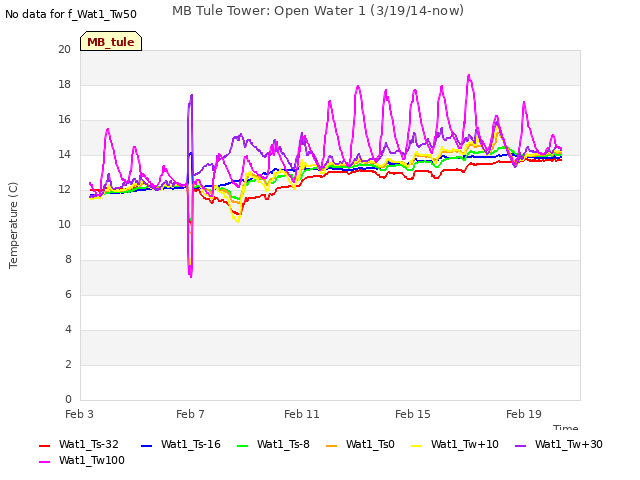Select the Wat1_Ts-32 legend label
The image size is (640, 480).
(x=89, y=444)
